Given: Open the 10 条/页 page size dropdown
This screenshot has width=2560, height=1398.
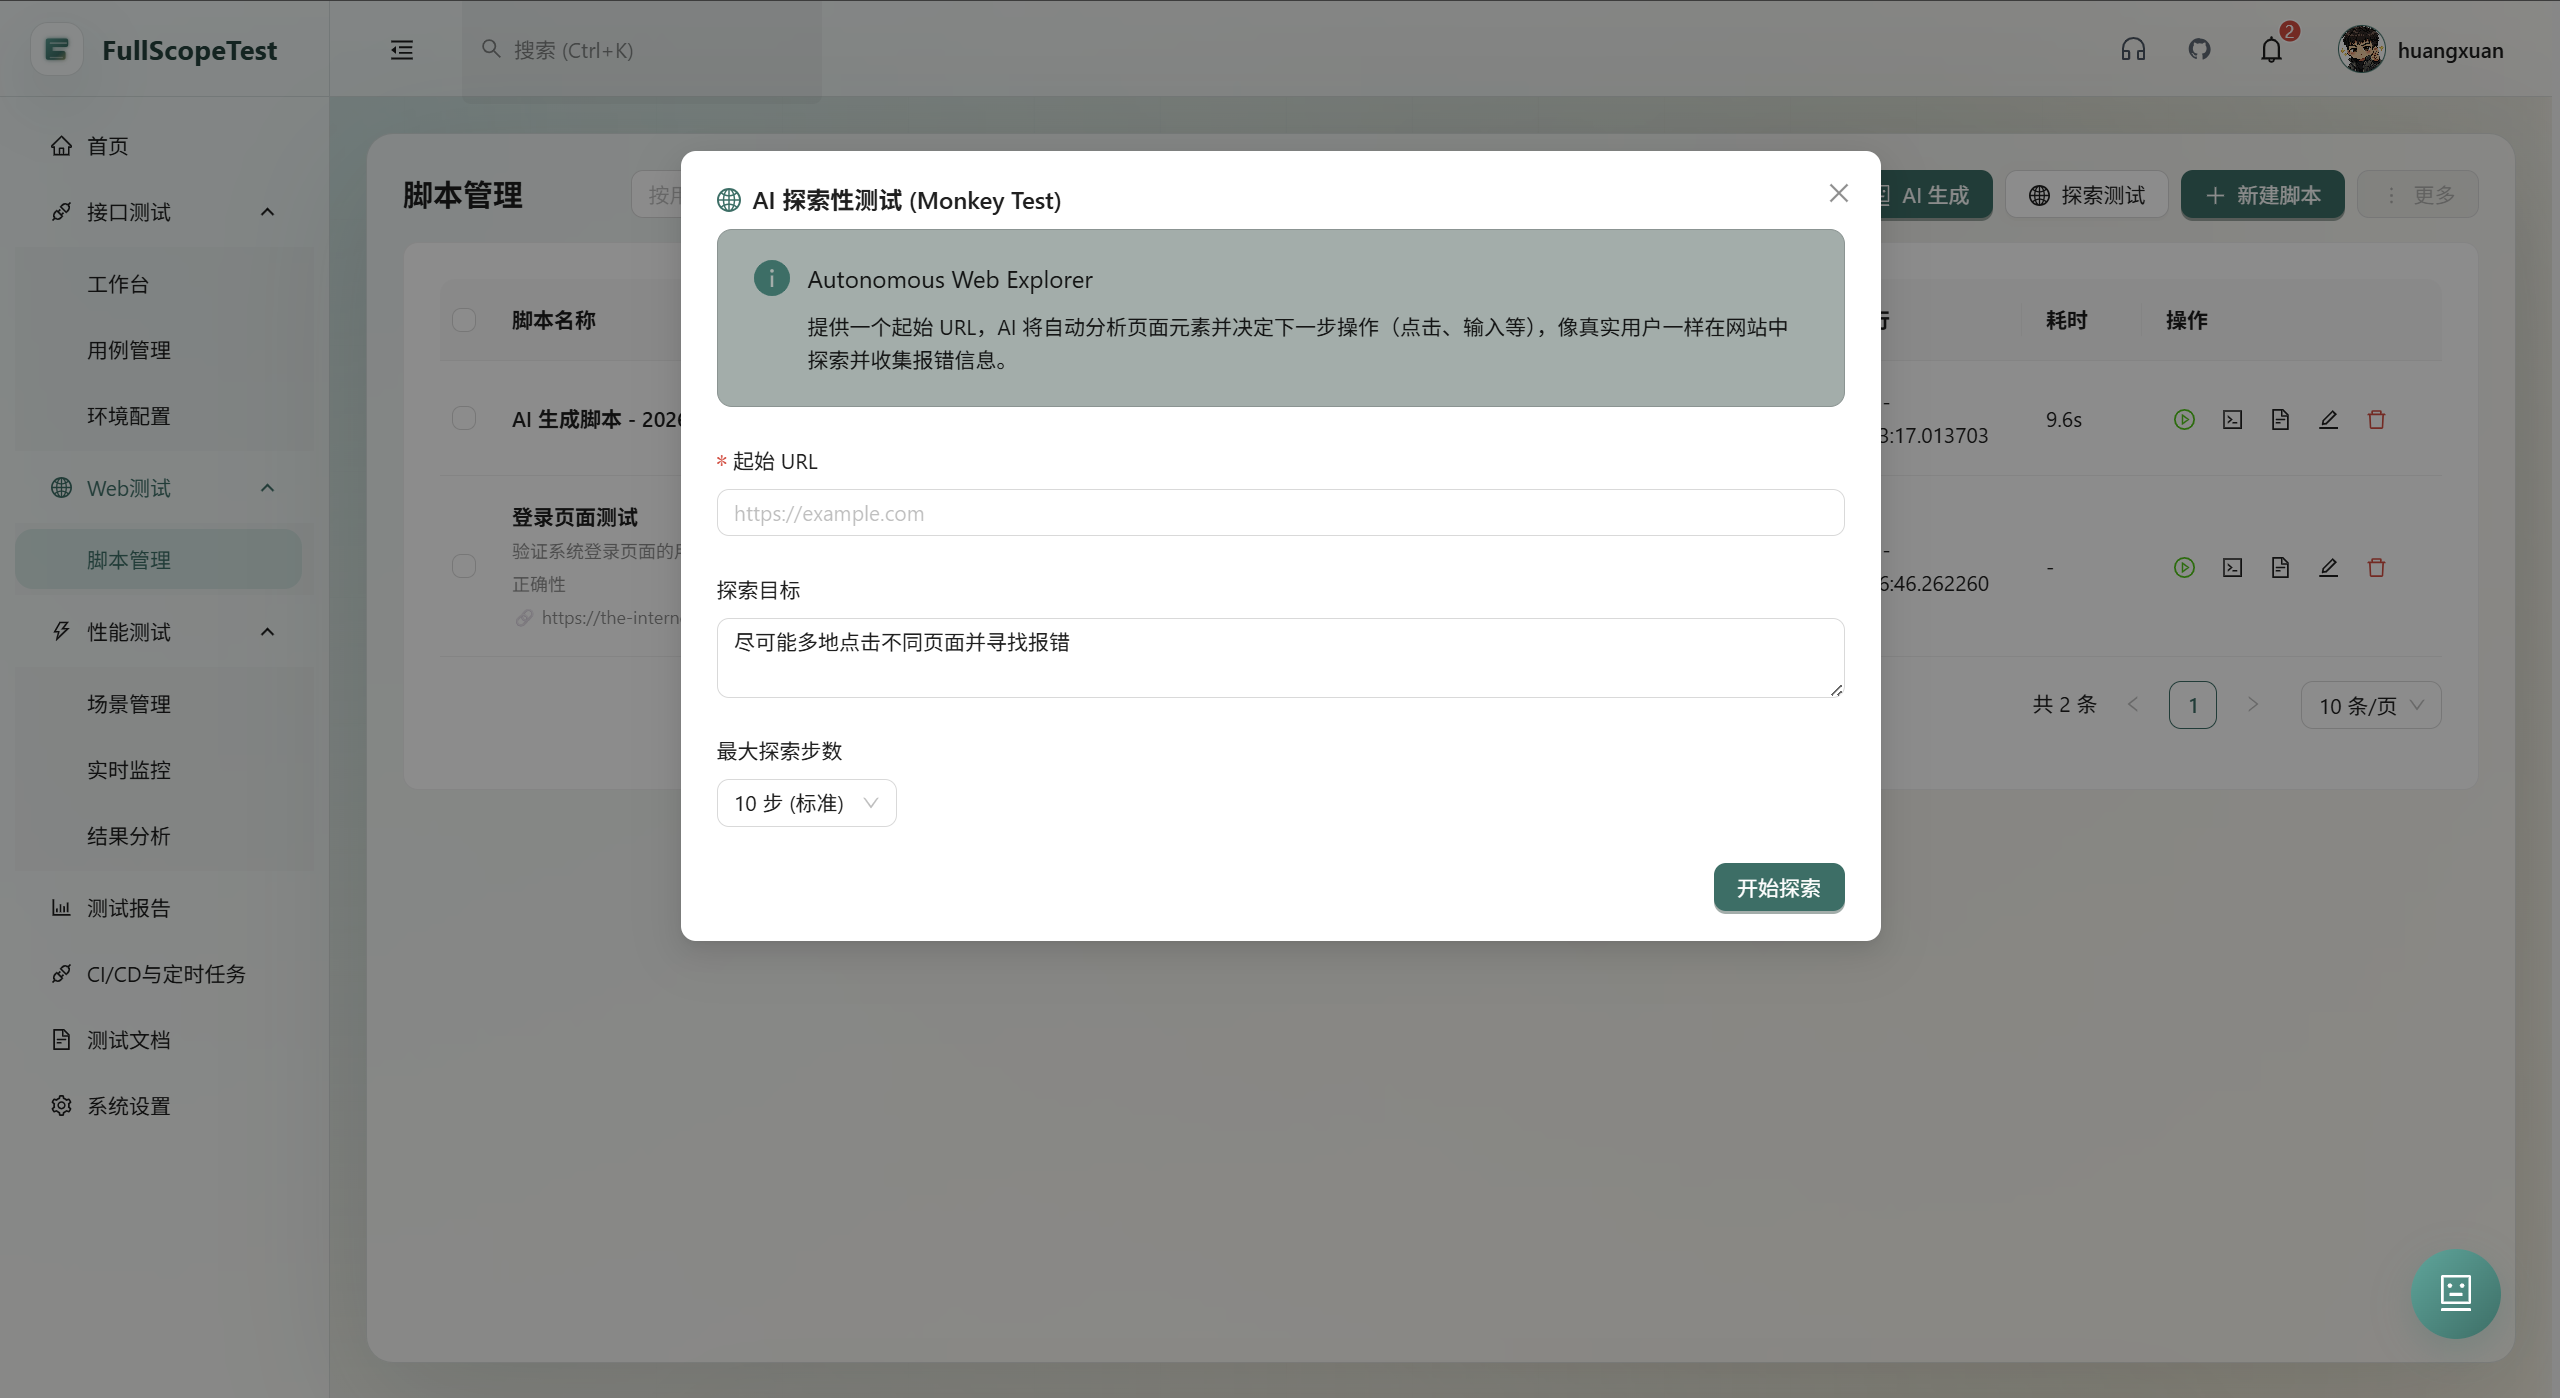Looking at the screenshot, I should point(2370,706).
